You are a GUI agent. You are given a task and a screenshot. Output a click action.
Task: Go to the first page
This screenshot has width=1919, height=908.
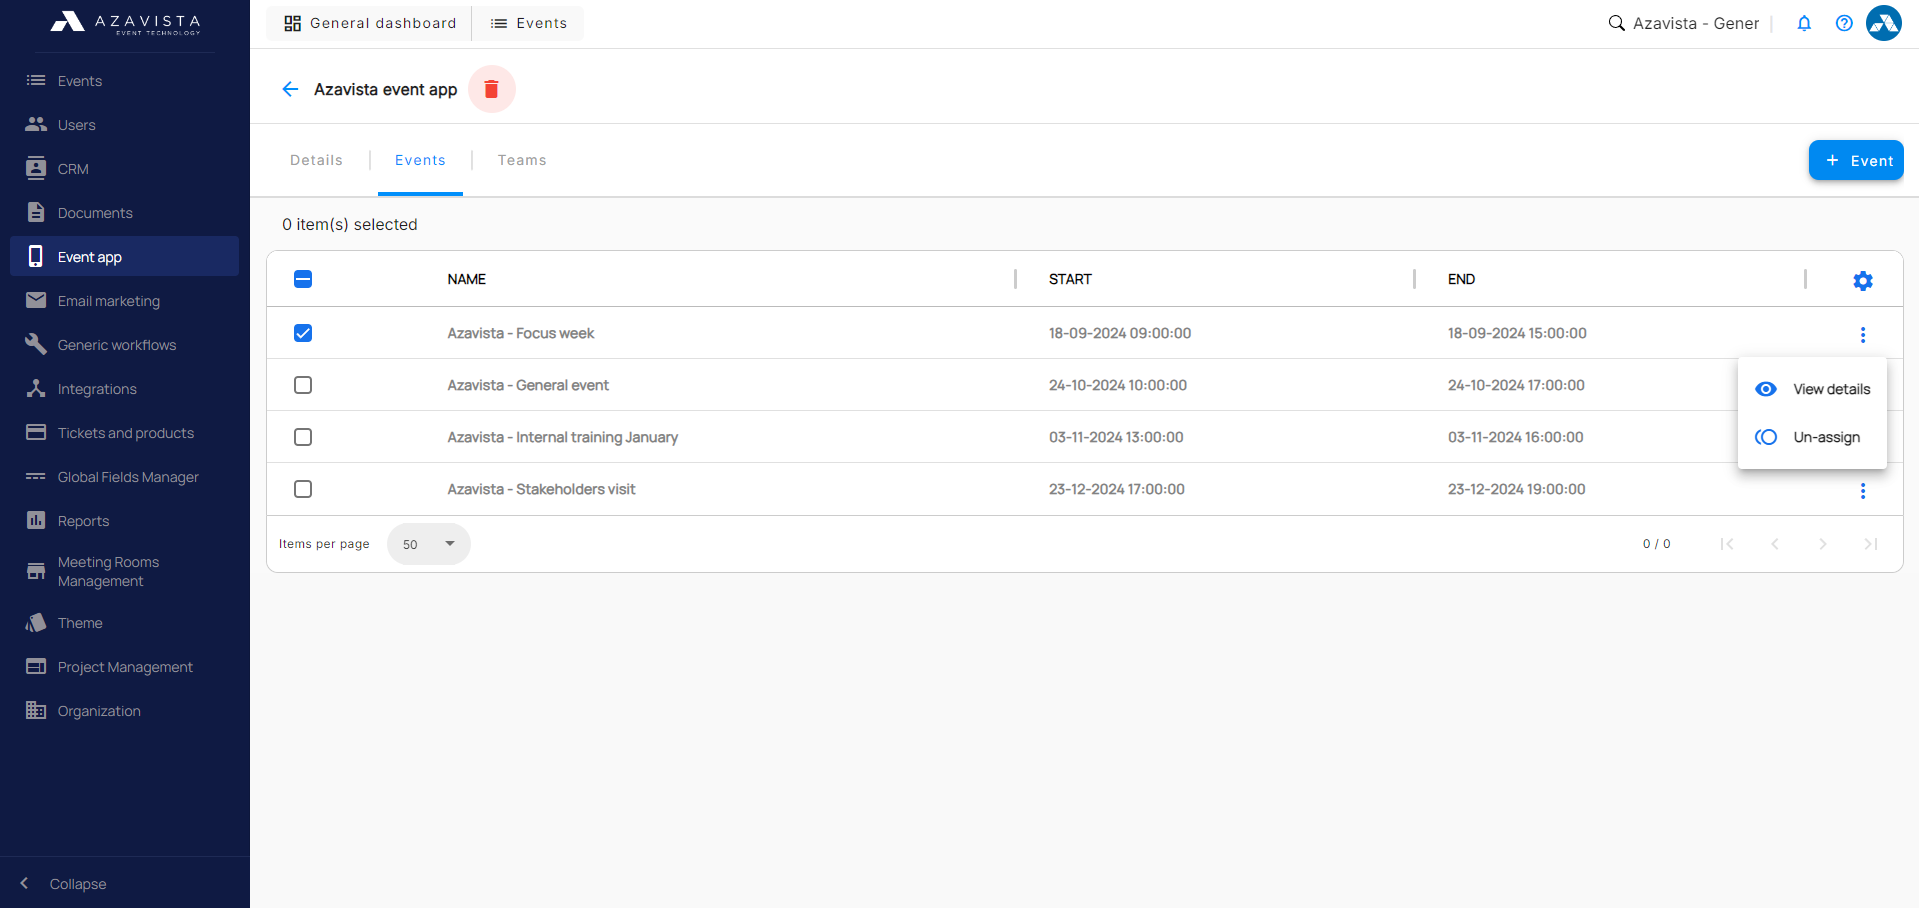coord(1726,544)
